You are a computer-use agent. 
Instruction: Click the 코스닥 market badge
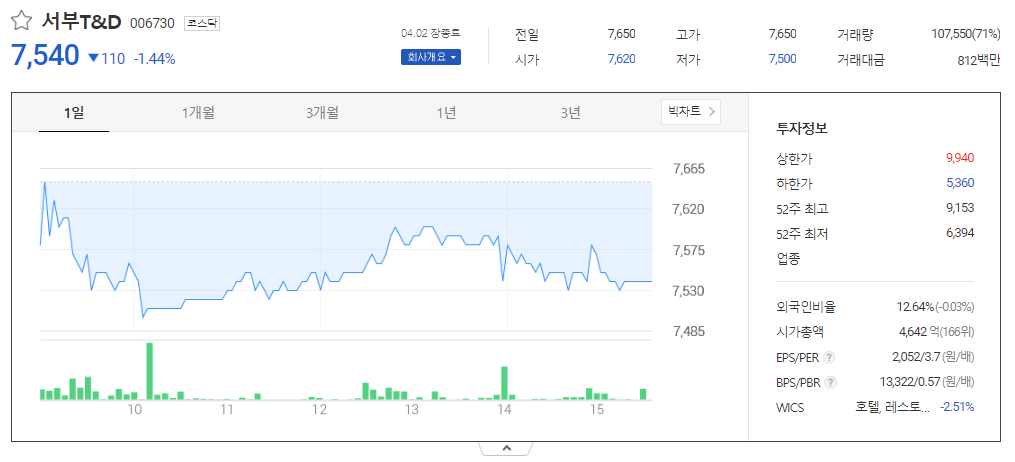click(202, 23)
